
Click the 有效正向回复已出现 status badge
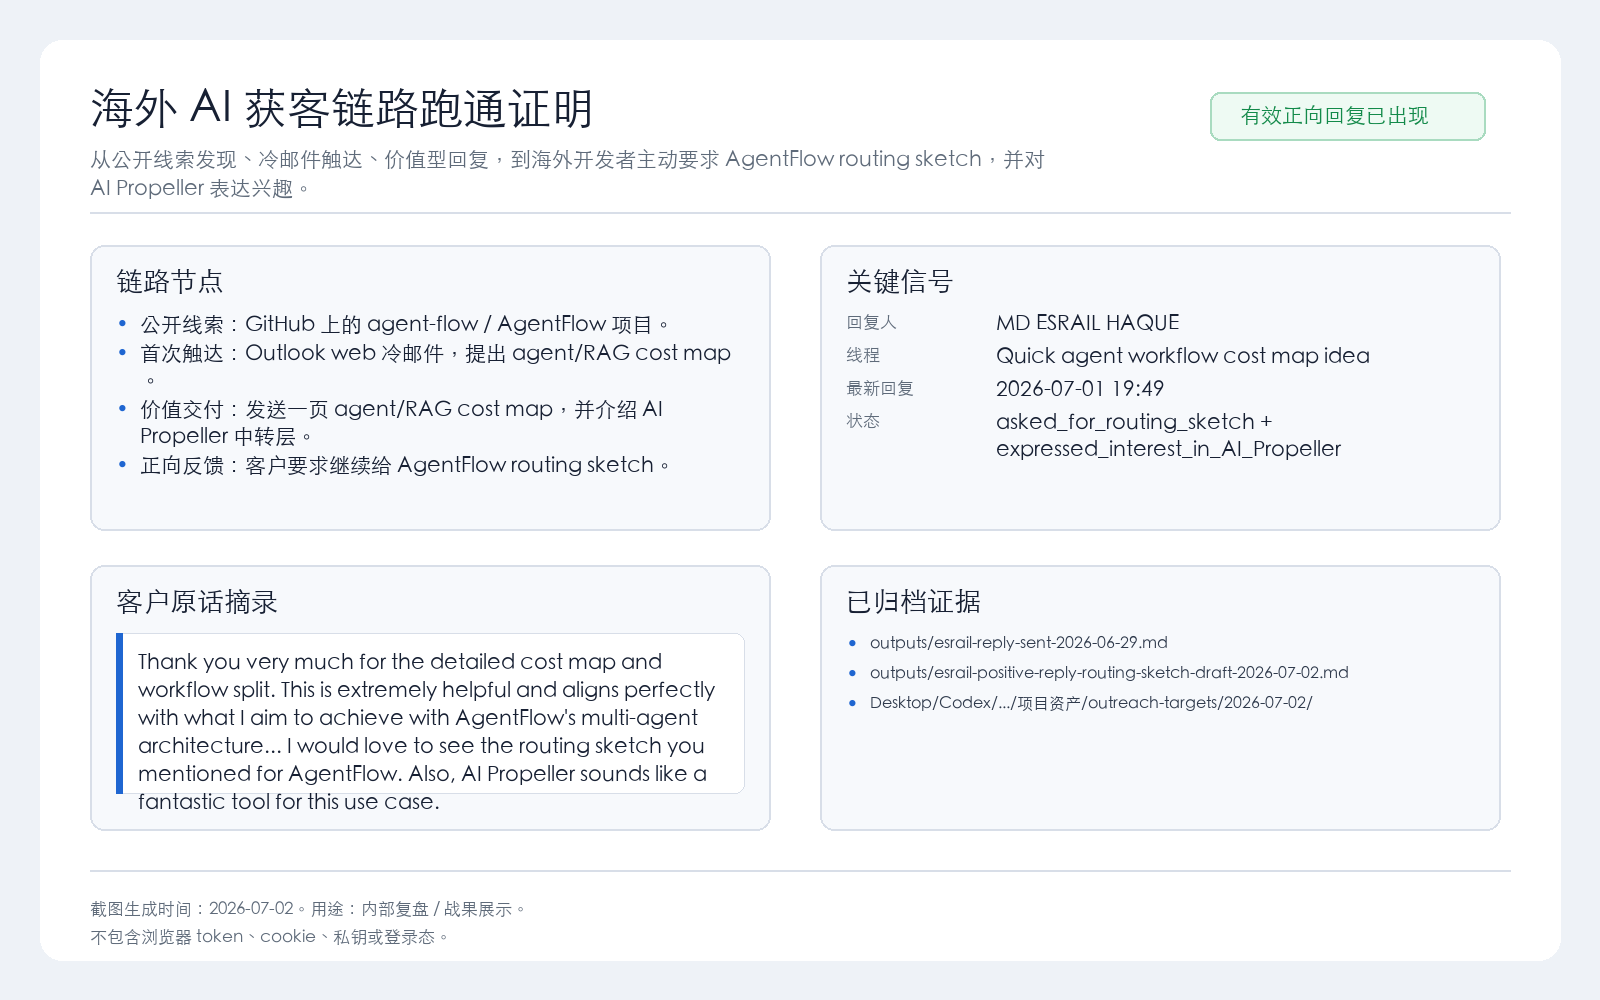click(x=1347, y=116)
